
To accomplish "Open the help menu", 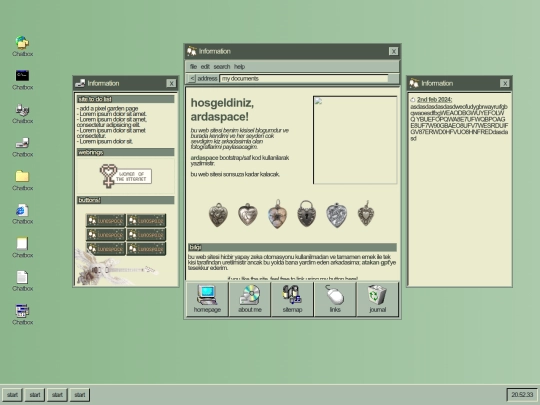I will click(x=239, y=66).
